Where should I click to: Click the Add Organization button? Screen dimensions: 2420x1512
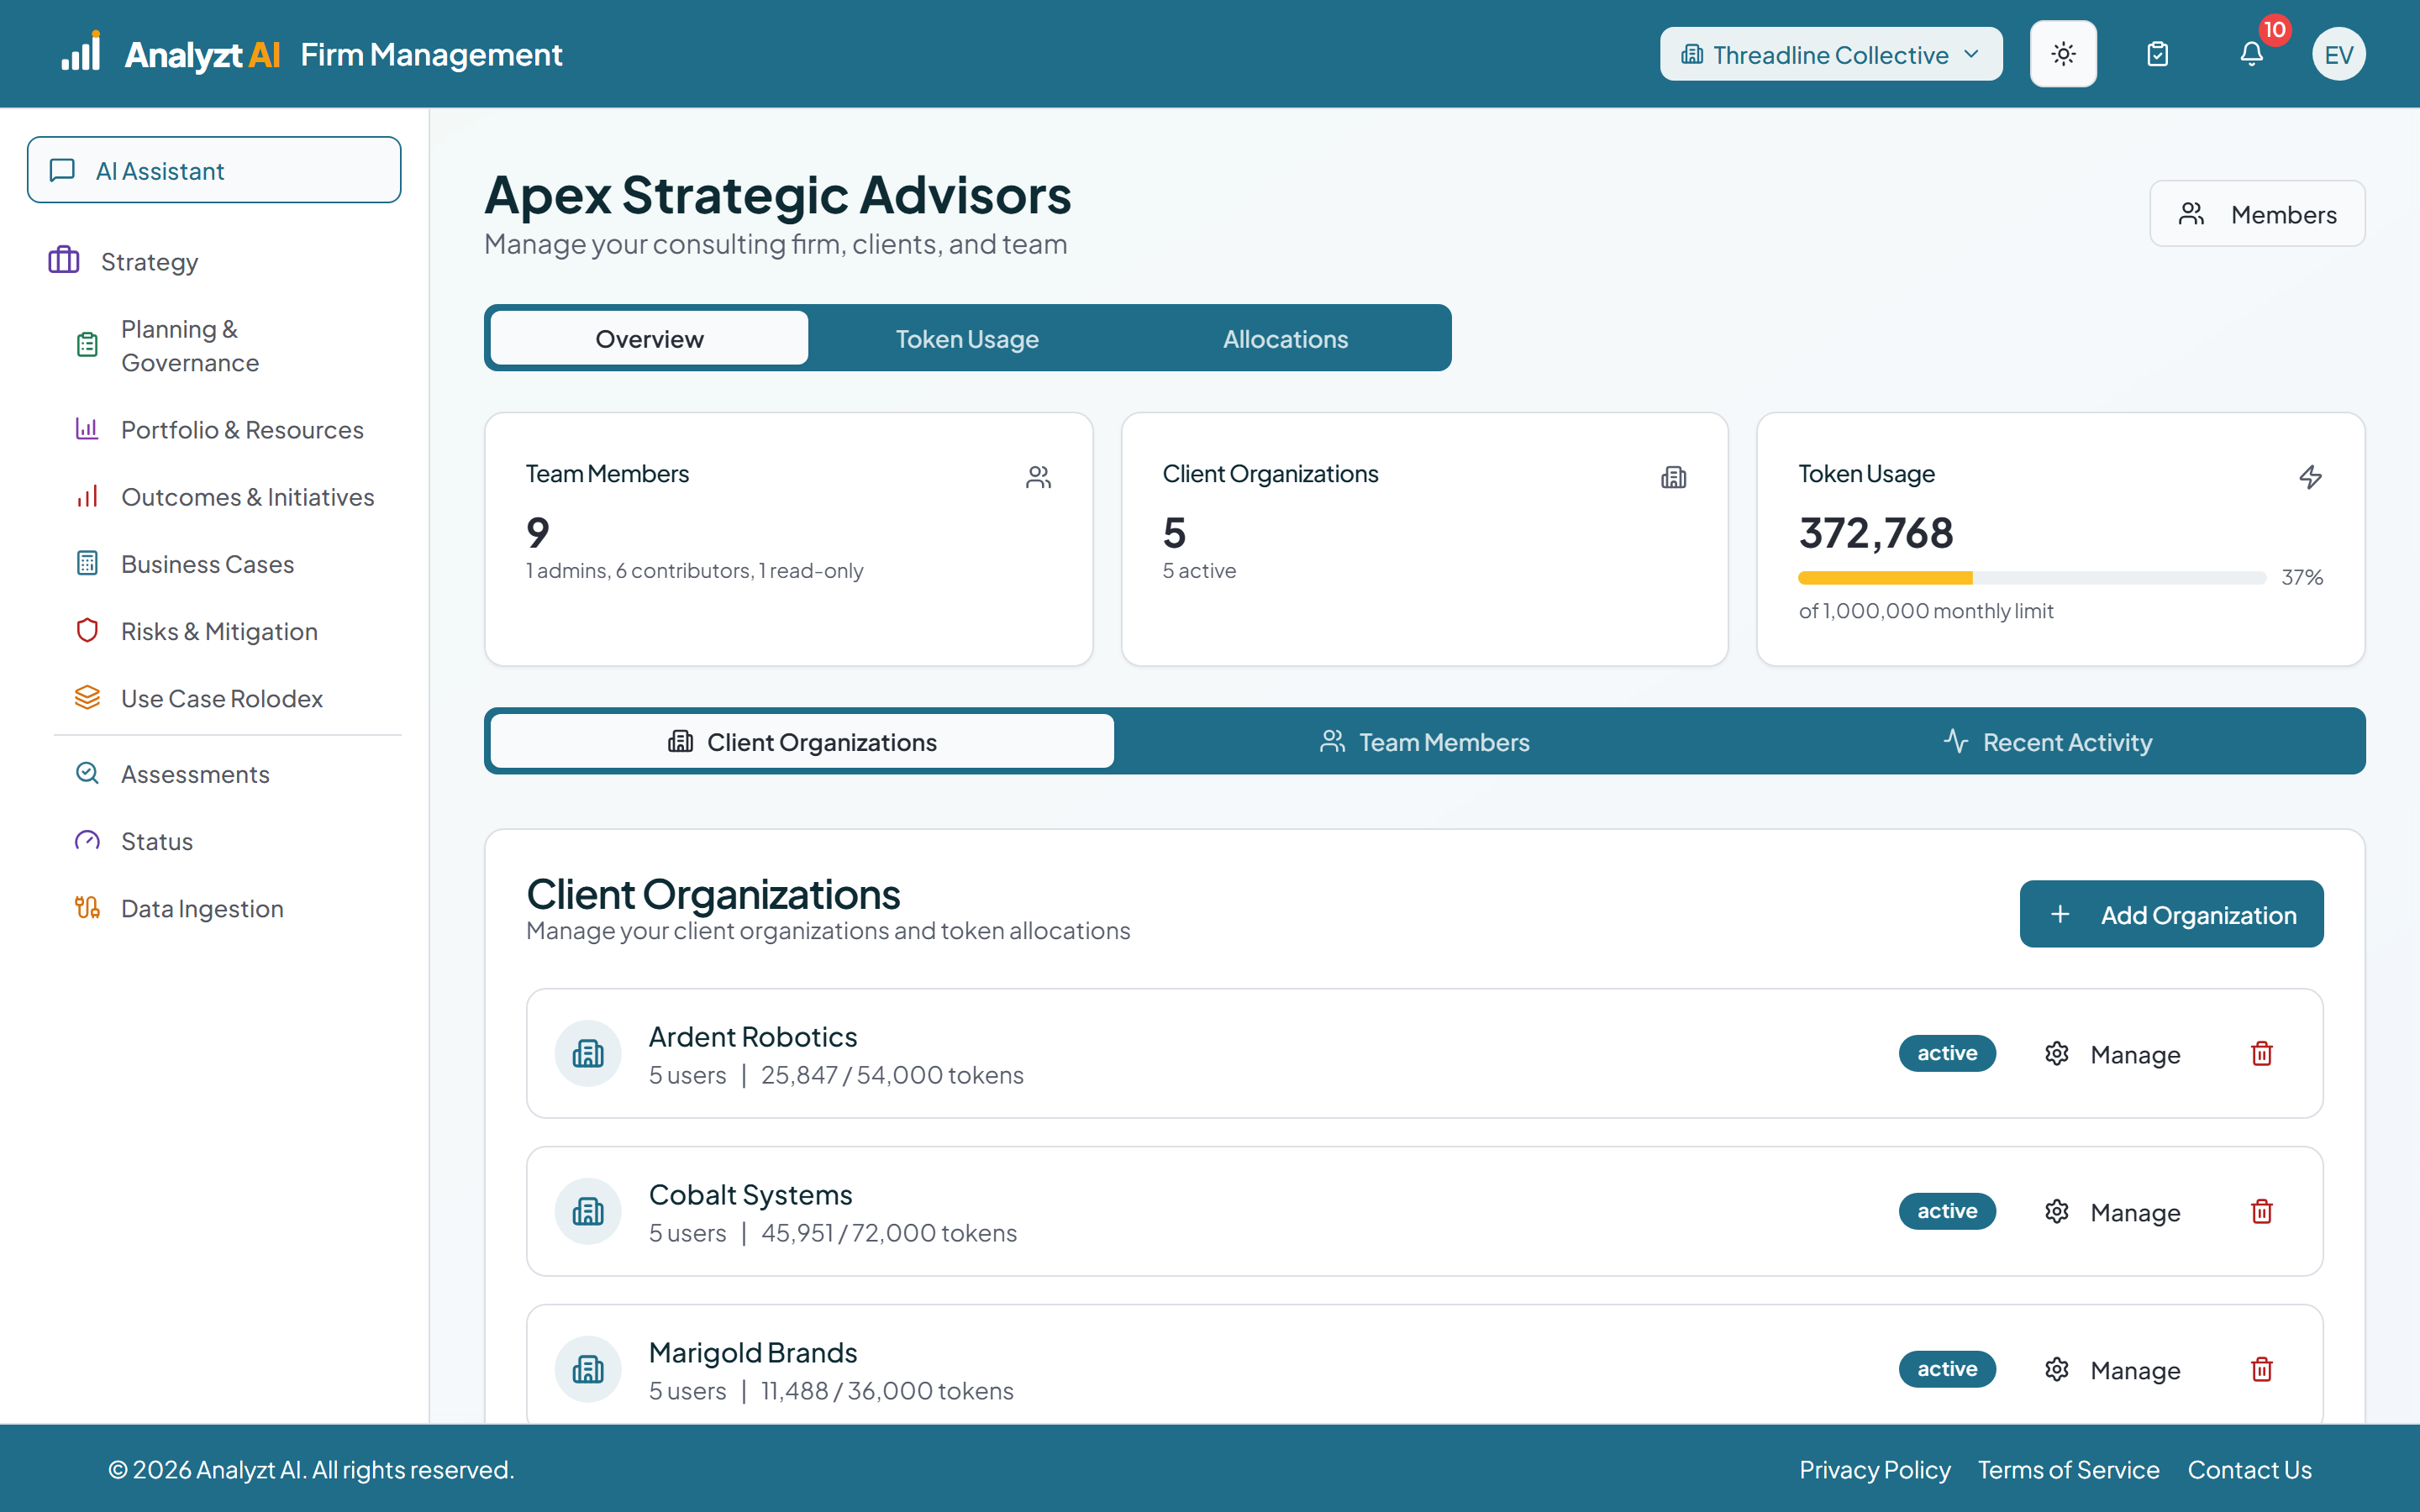[x=2171, y=914]
